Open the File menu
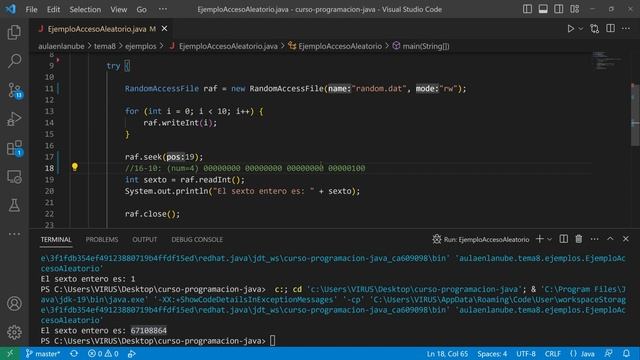The width and height of the screenshot is (640, 360). point(31,9)
